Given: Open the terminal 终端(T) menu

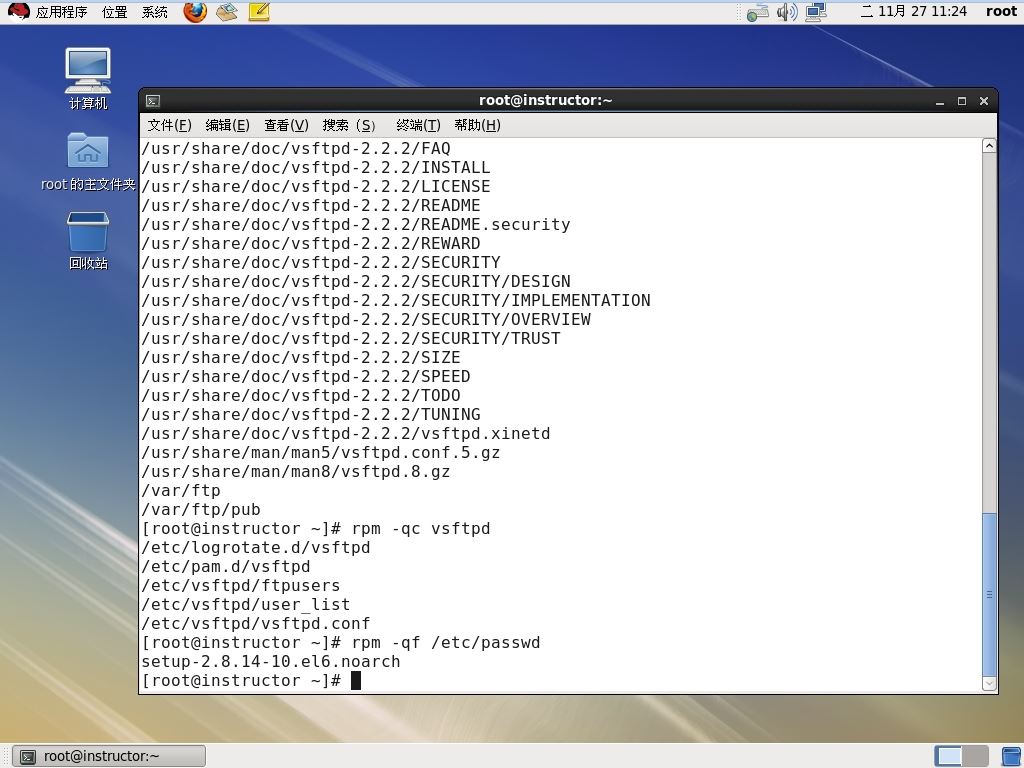Looking at the screenshot, I should pyautogui.click(x=418, y=125).
